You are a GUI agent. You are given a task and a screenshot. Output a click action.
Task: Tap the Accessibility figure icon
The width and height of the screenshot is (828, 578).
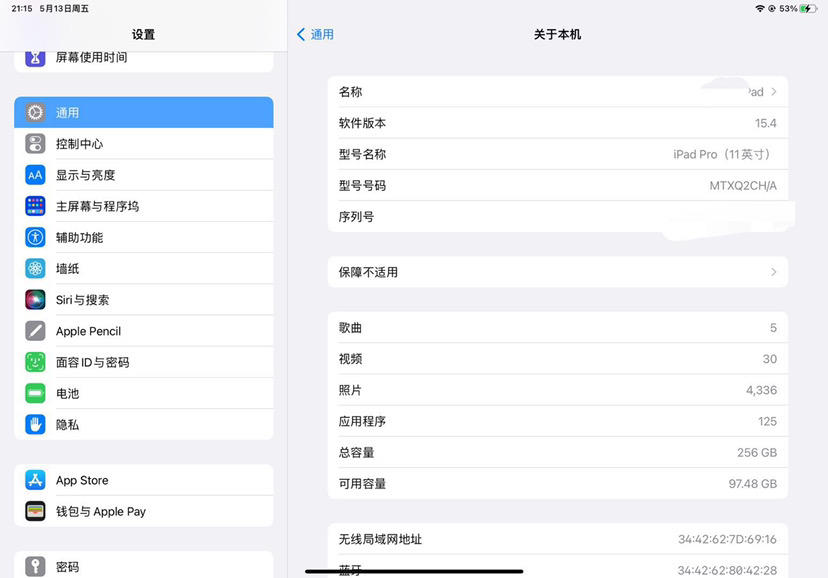tap(35, 237)
